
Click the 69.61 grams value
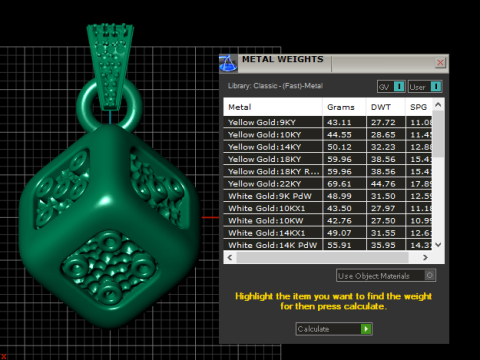pyautogui.click(x=339, y=184)
